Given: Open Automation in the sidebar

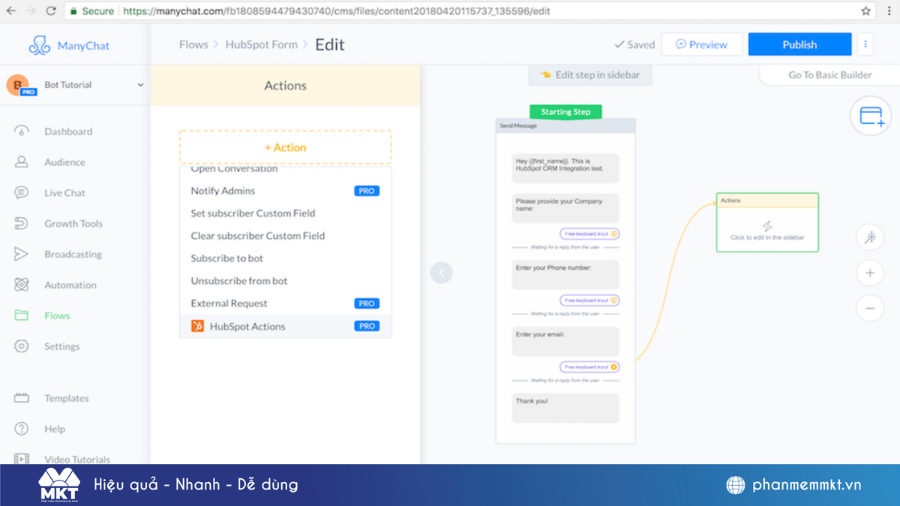Looking at the screenshot, I should click(x=70, y=285).
